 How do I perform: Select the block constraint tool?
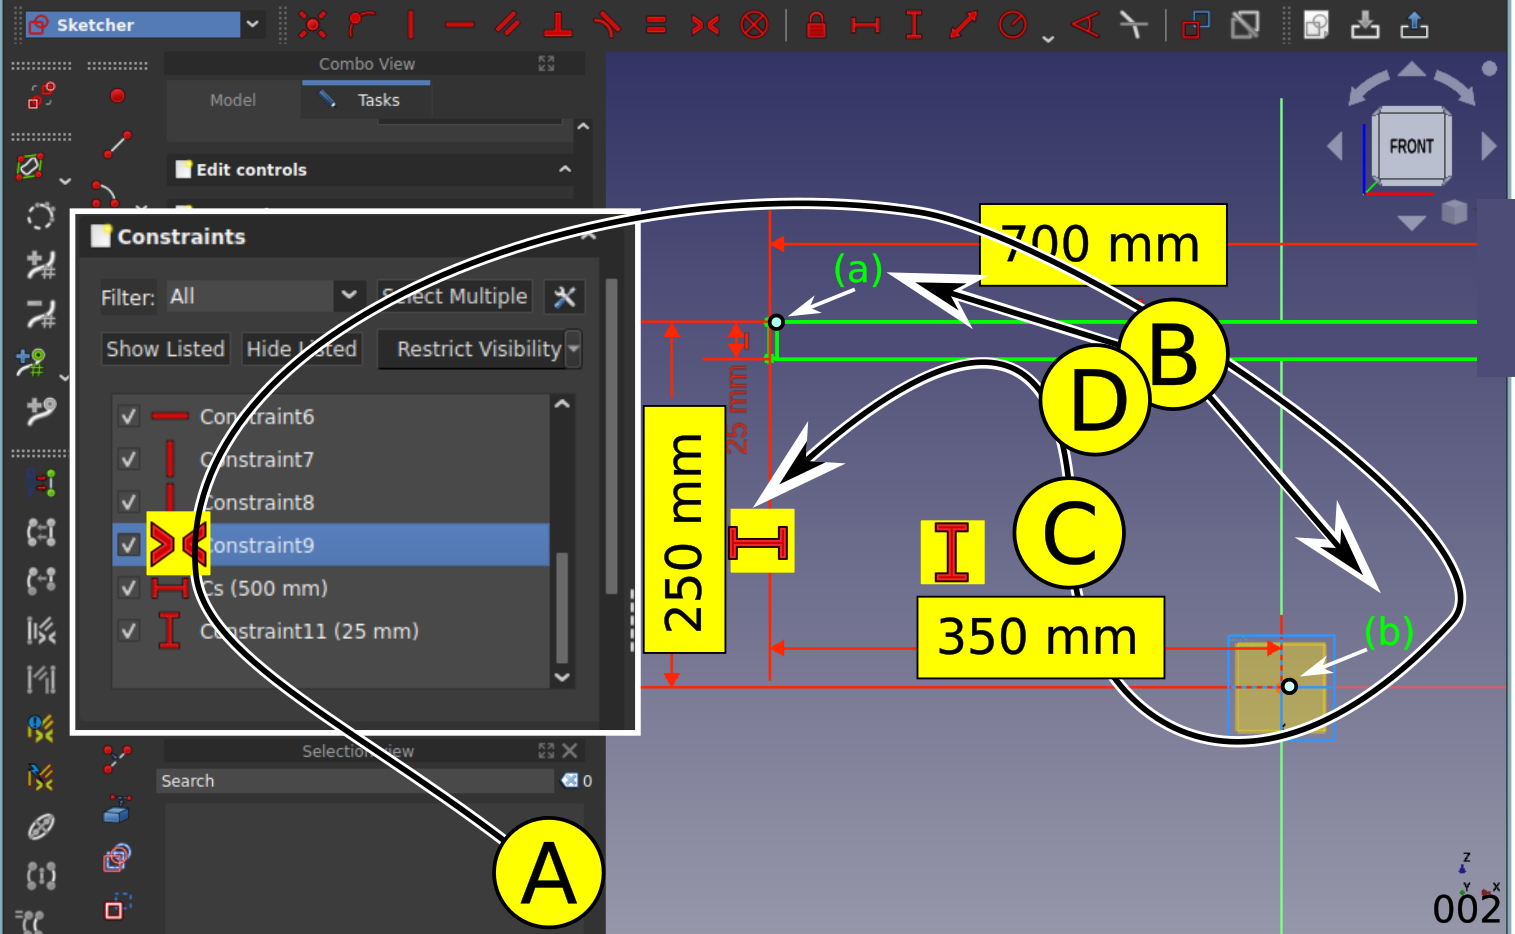point(754,24)
